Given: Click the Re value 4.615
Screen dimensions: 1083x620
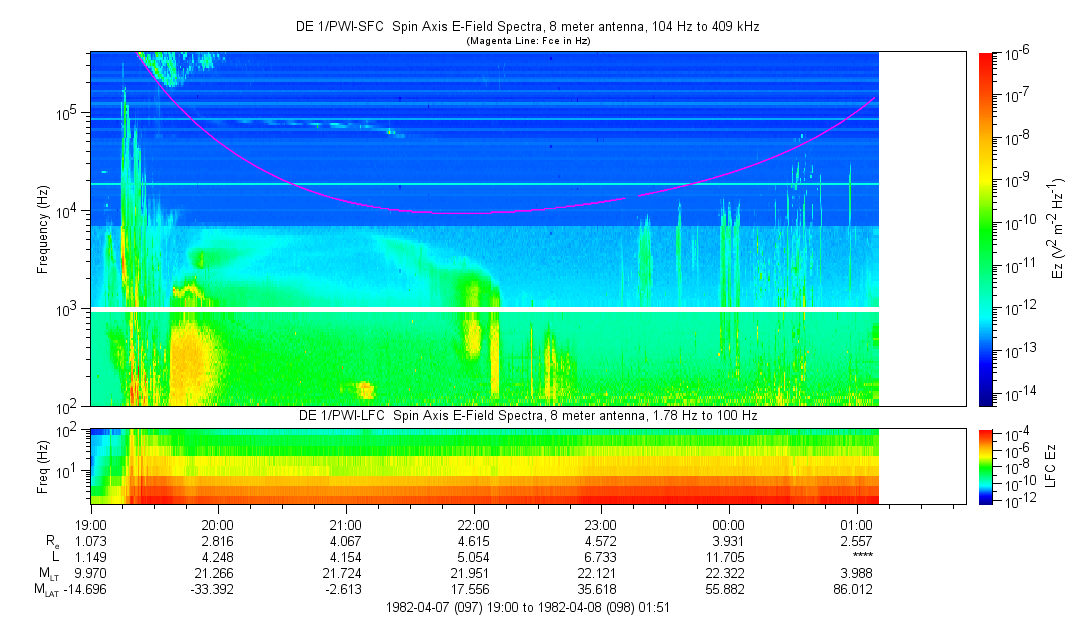Looking at the screenshot, I should click(x=473, y=541).
